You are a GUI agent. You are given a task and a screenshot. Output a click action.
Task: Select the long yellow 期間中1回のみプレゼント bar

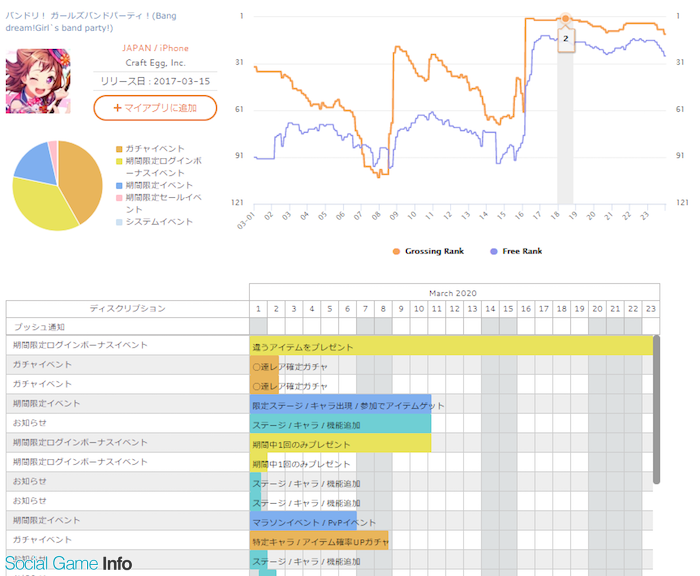[x=341, y=443]
